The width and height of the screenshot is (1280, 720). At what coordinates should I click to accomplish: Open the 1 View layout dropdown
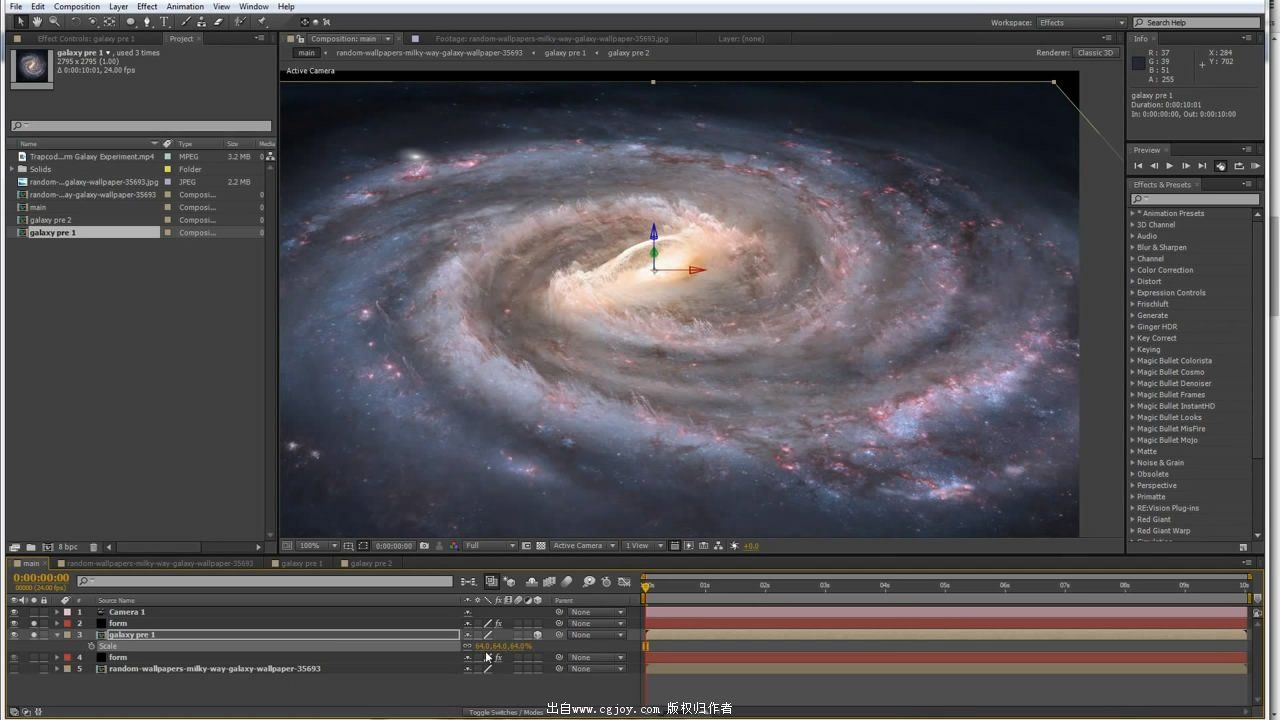click(643, 546)
